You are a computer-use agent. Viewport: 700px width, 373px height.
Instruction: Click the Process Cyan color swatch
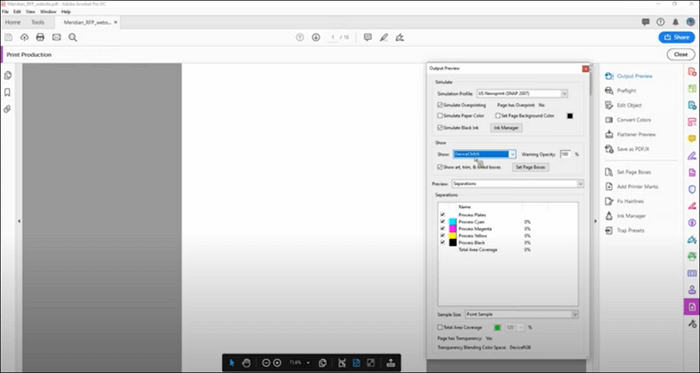(453, 222)
